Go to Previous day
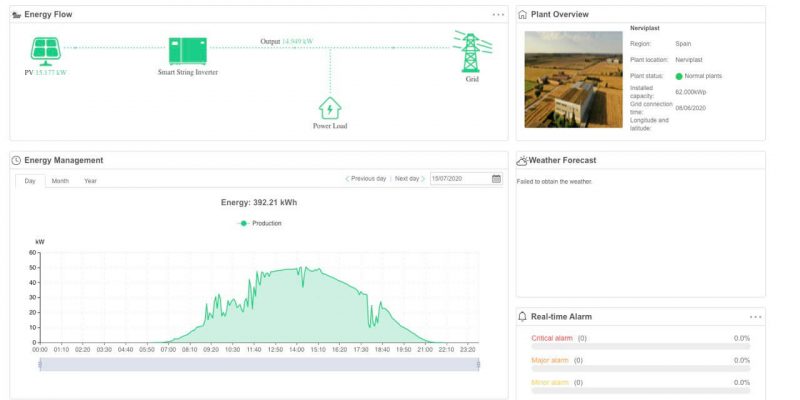Image resolution: width=800 pixels, height=400 pixels. click(x=366, y=179)
